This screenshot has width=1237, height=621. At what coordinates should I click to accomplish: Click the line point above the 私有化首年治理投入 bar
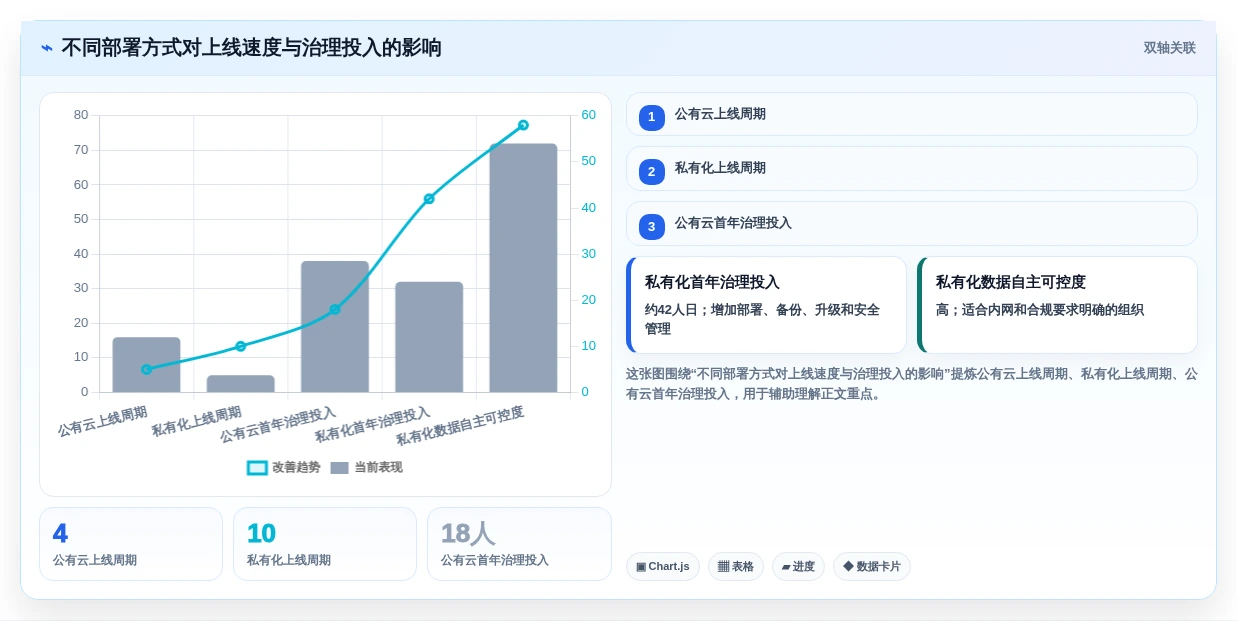tap(429, 199)
